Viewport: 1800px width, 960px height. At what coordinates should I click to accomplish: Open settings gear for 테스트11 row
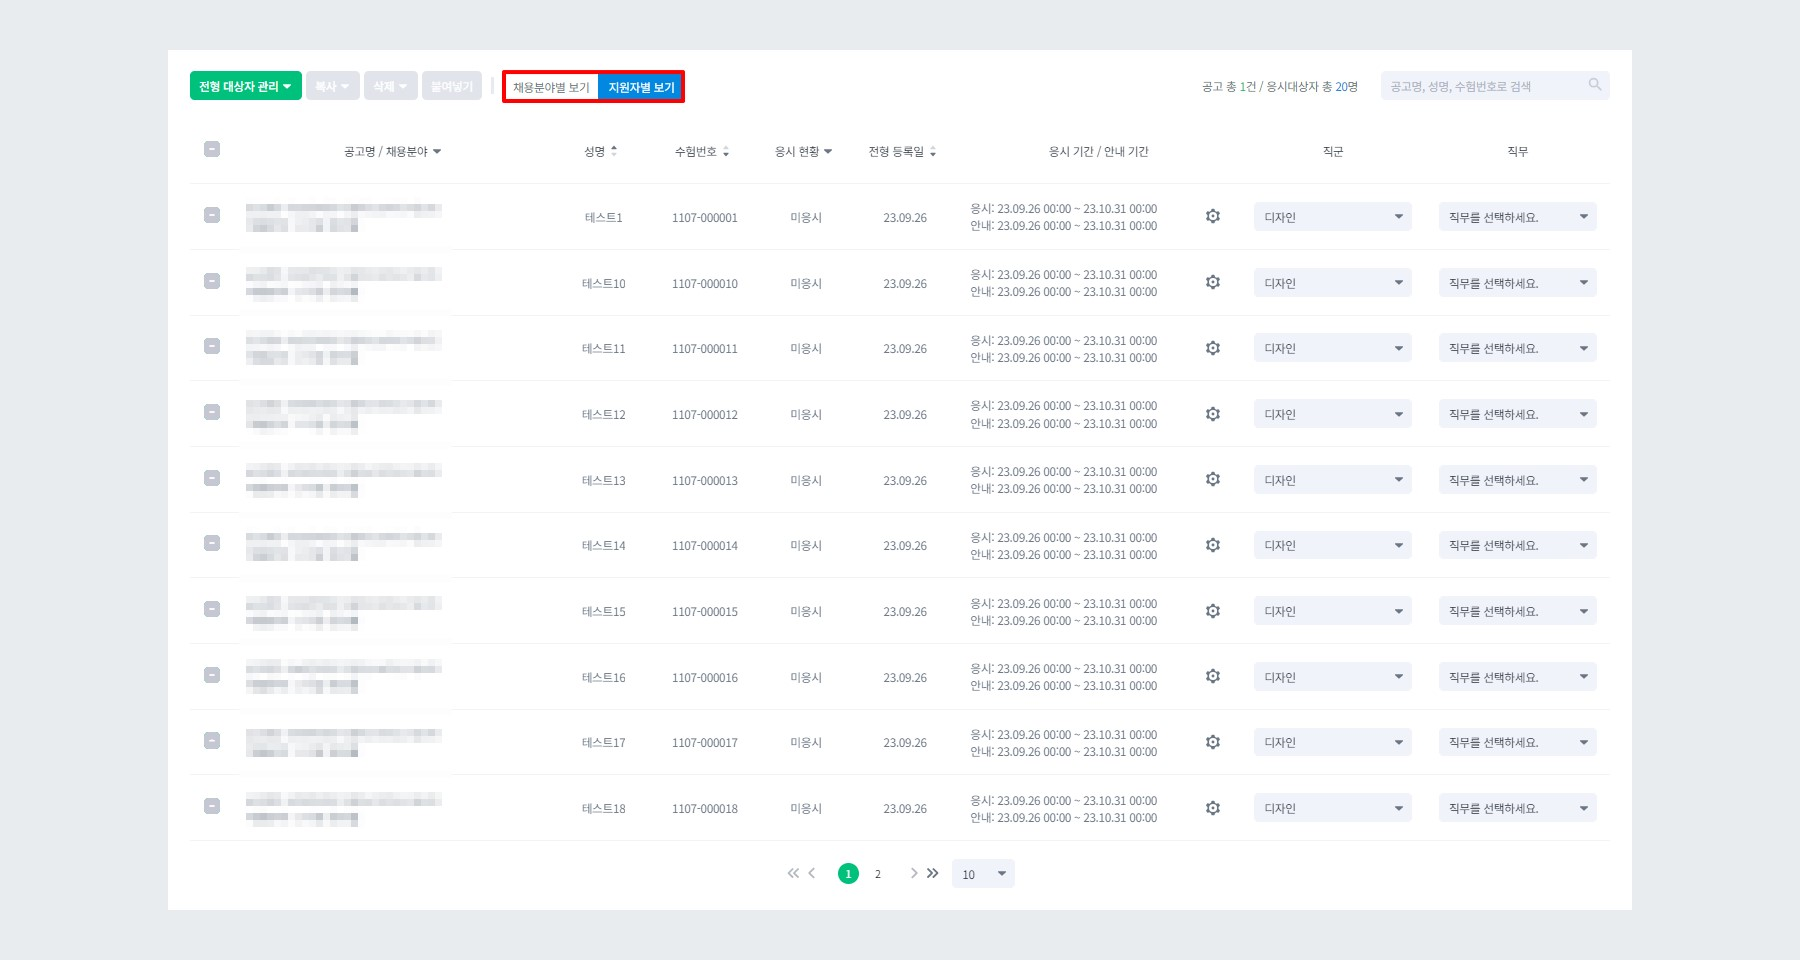tap(1213, 348)
